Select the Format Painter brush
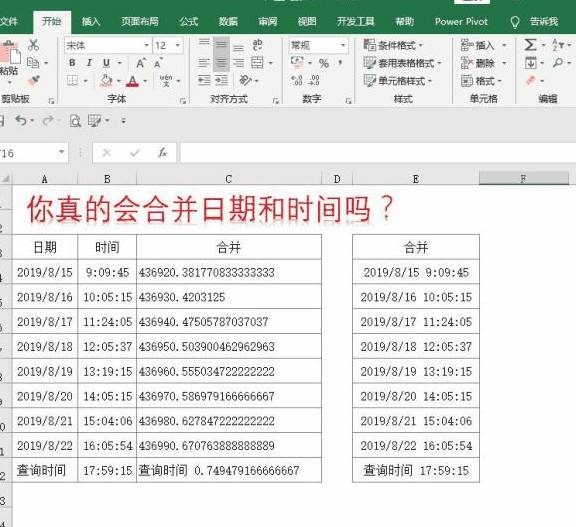 [x=34, y=80]
